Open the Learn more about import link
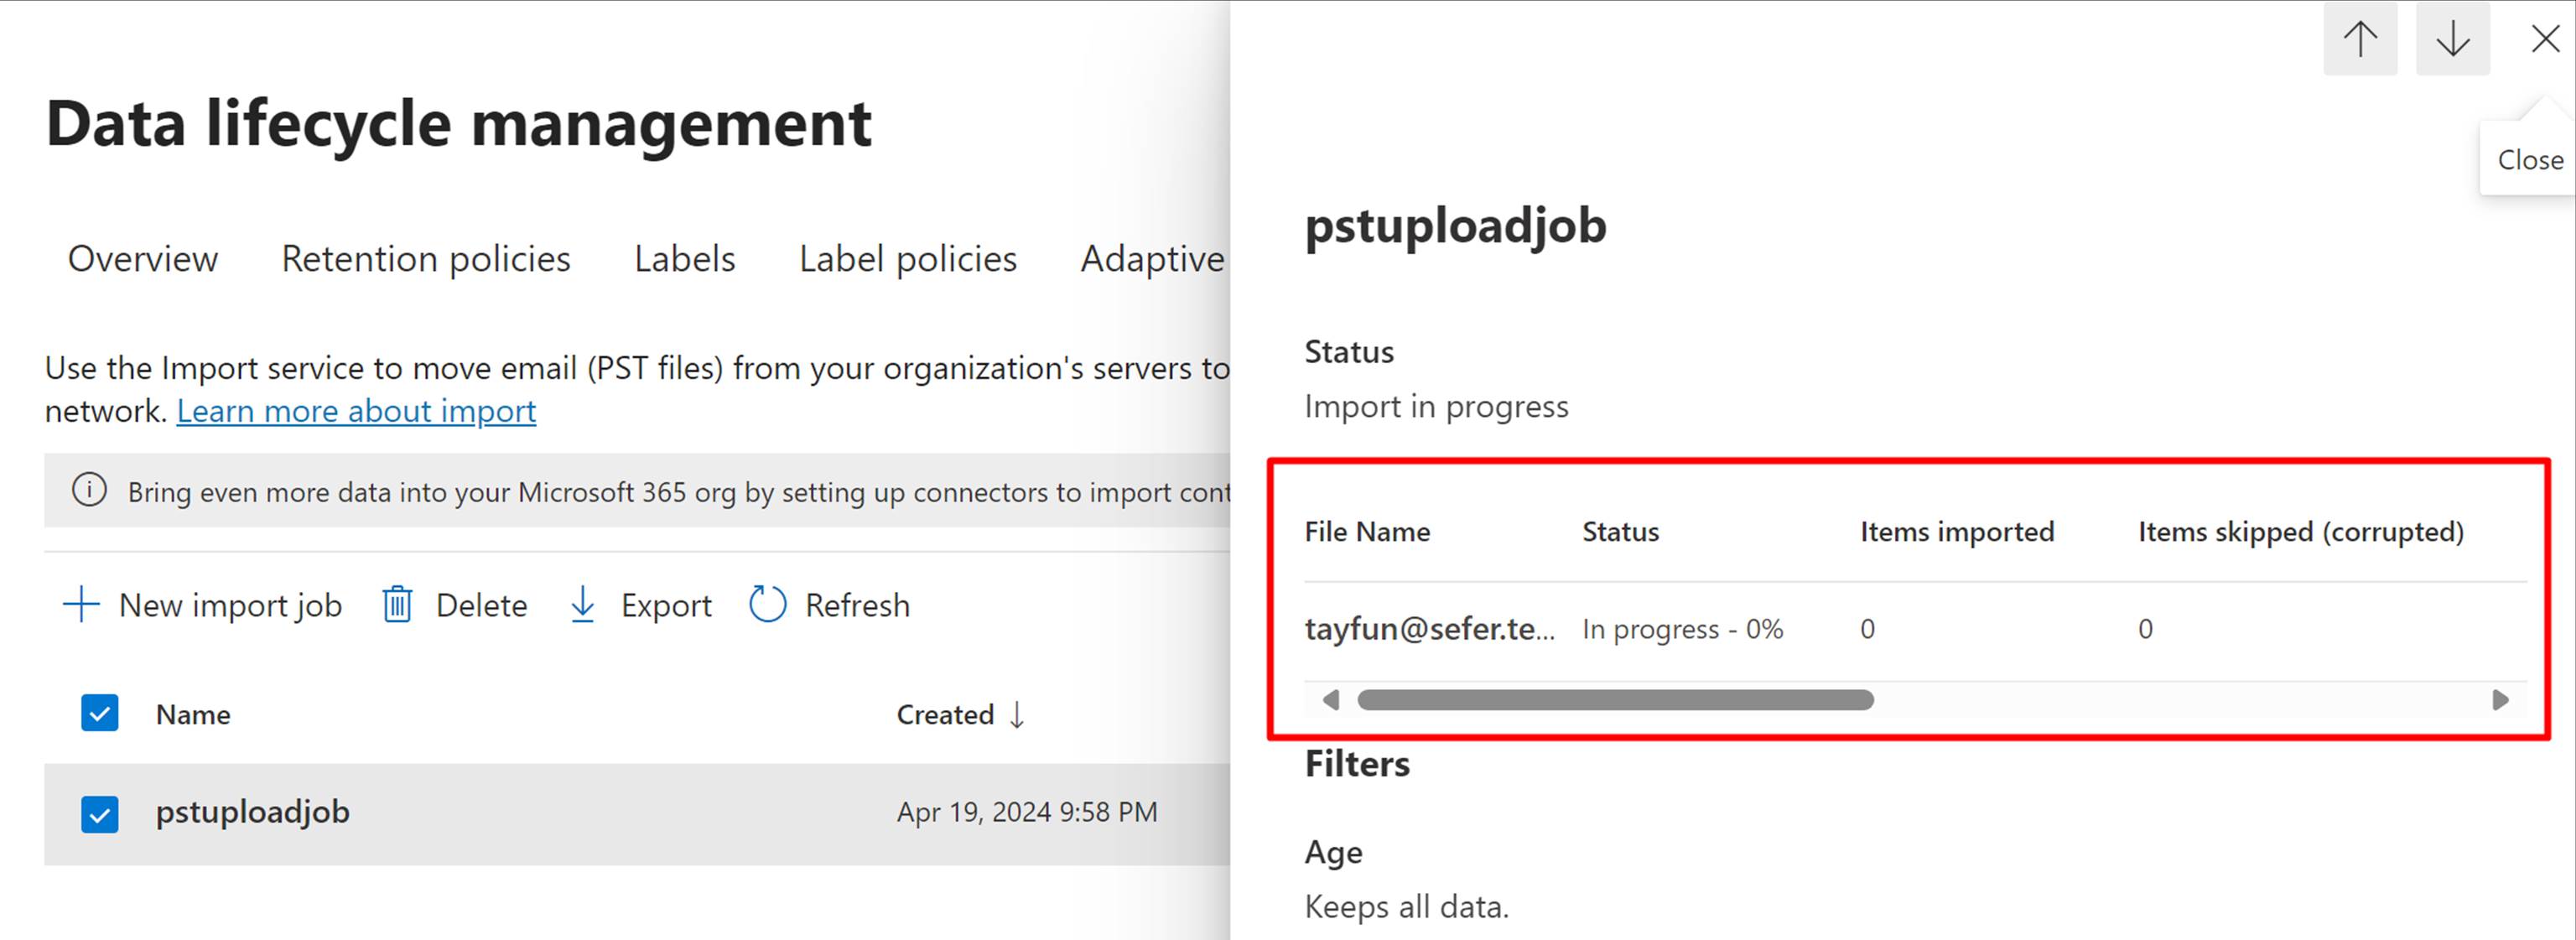 pos(356,411)
